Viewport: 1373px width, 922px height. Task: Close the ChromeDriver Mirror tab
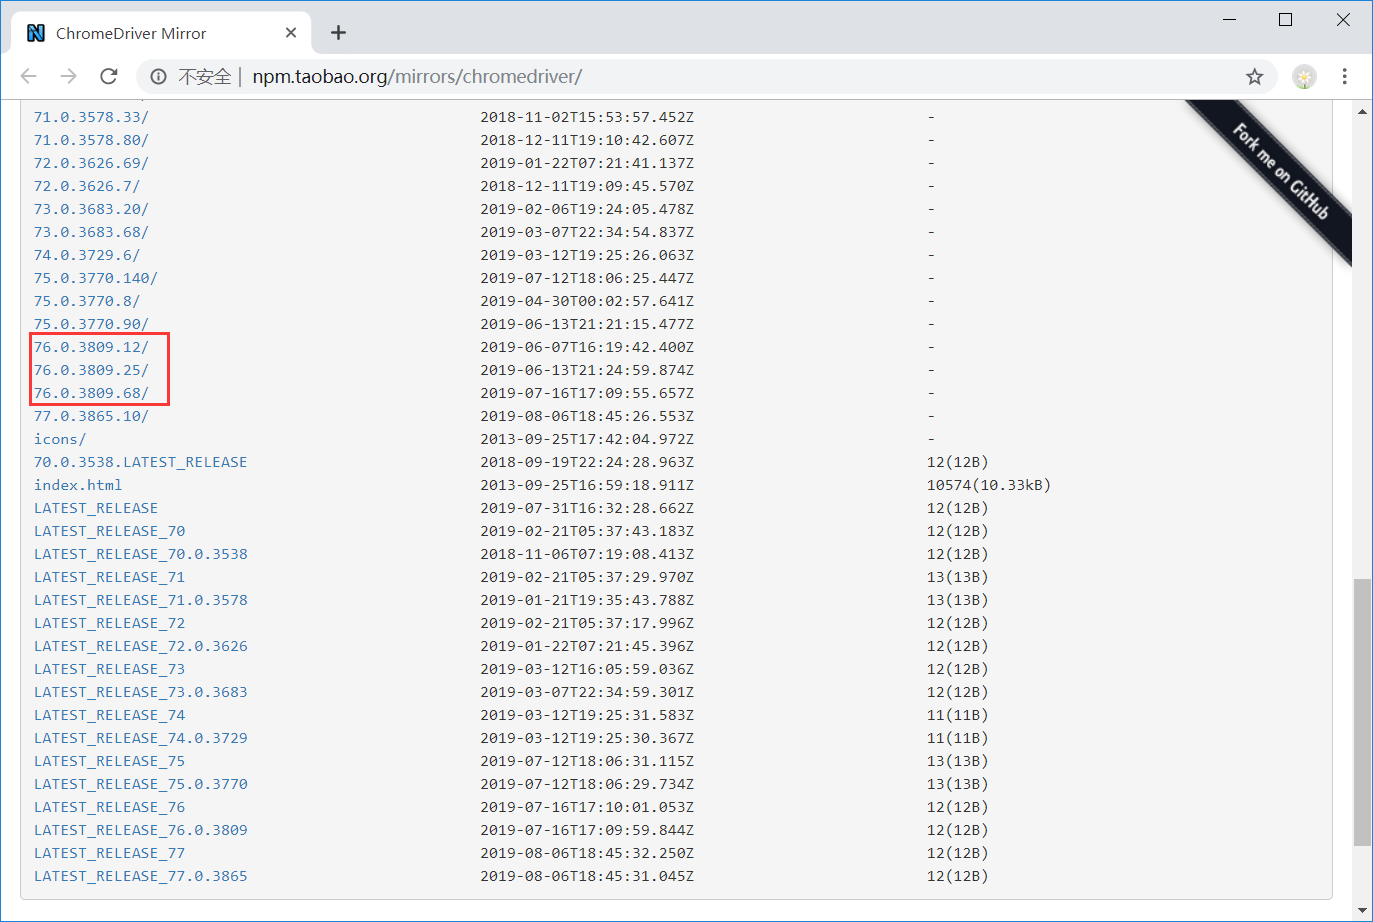(x=291, y=33)
